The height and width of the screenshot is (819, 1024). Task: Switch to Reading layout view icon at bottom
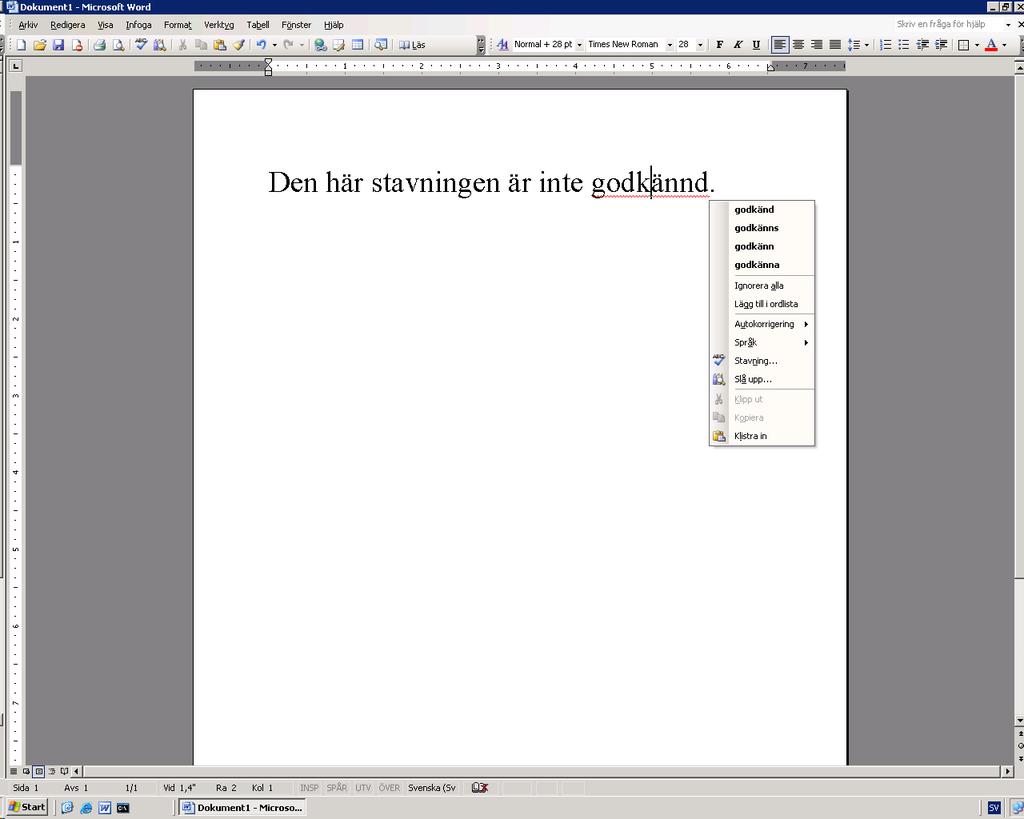click(x=64, y=771)
